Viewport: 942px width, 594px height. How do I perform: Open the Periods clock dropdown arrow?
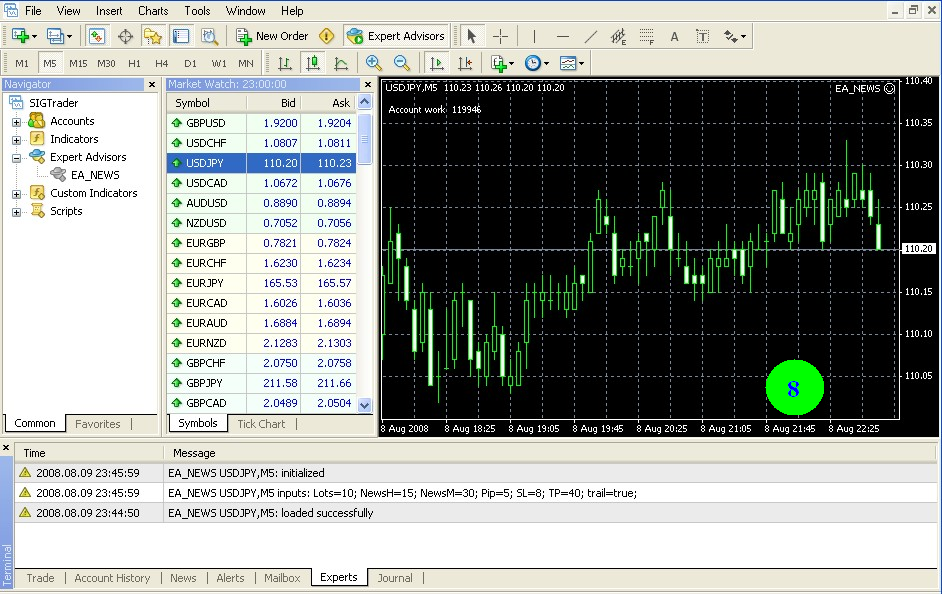point(546,63)
